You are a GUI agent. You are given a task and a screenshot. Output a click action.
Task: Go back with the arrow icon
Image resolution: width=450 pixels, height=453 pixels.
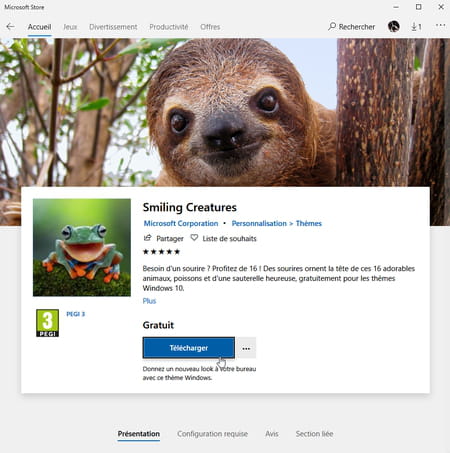point(10,27)
